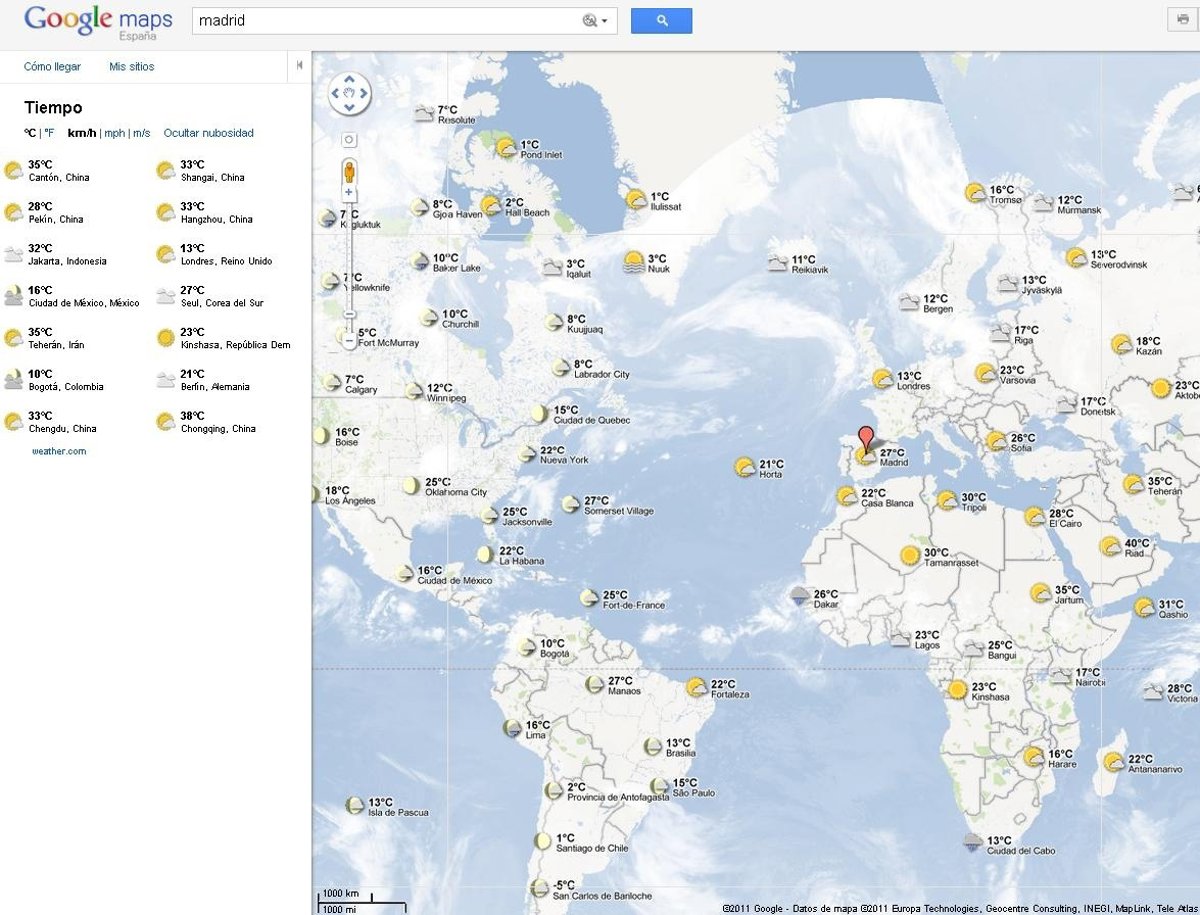The image size is (1200, 915).
Task: Click the search field containing madrid
Action: (x=385, y=21)
